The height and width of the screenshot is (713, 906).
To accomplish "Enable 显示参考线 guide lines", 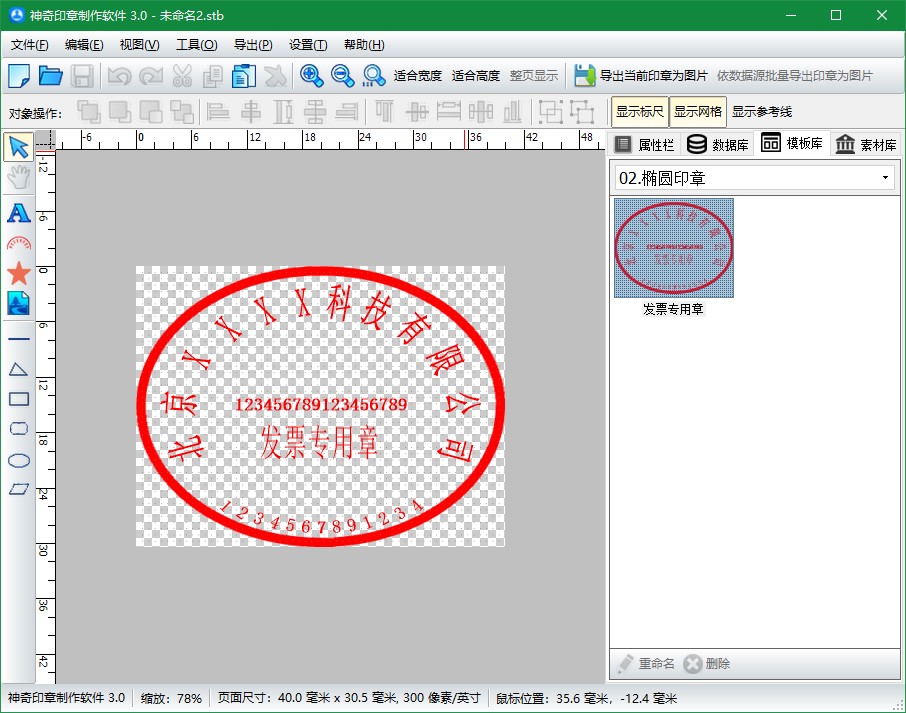I will pos(761,112).
